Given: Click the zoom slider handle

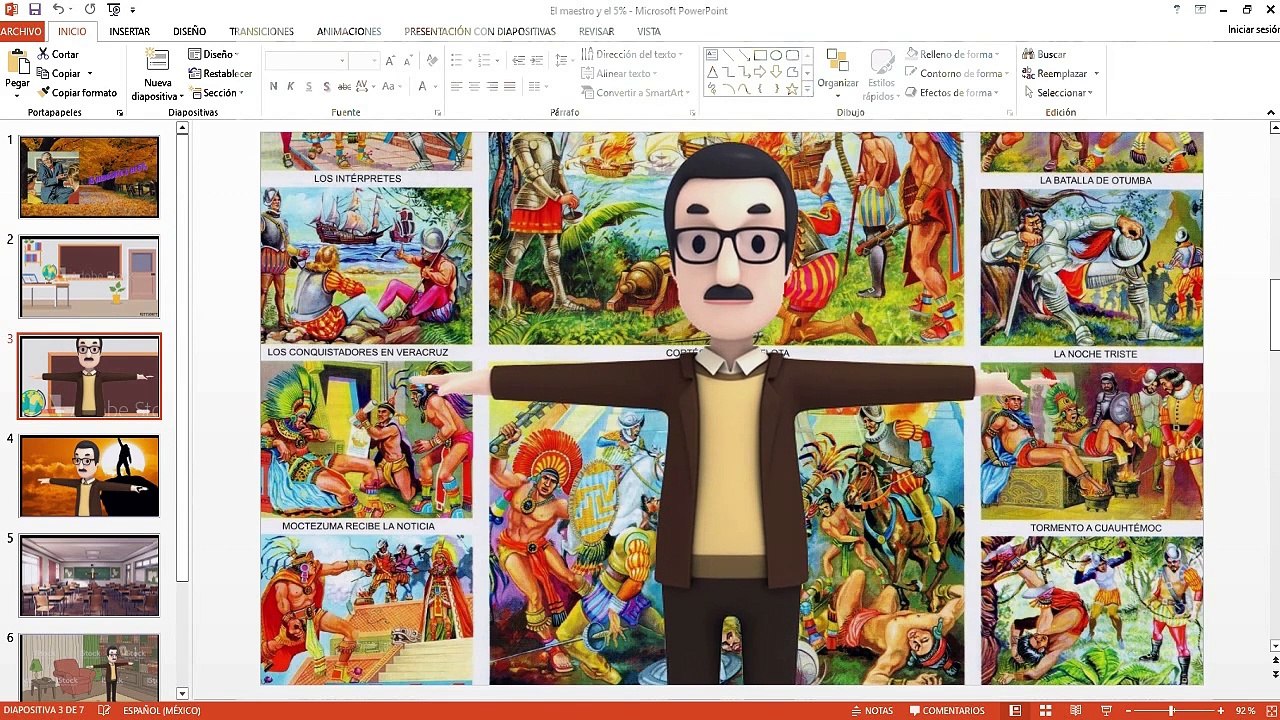Looking at the screenshot, I should (x=1171, y=711).
